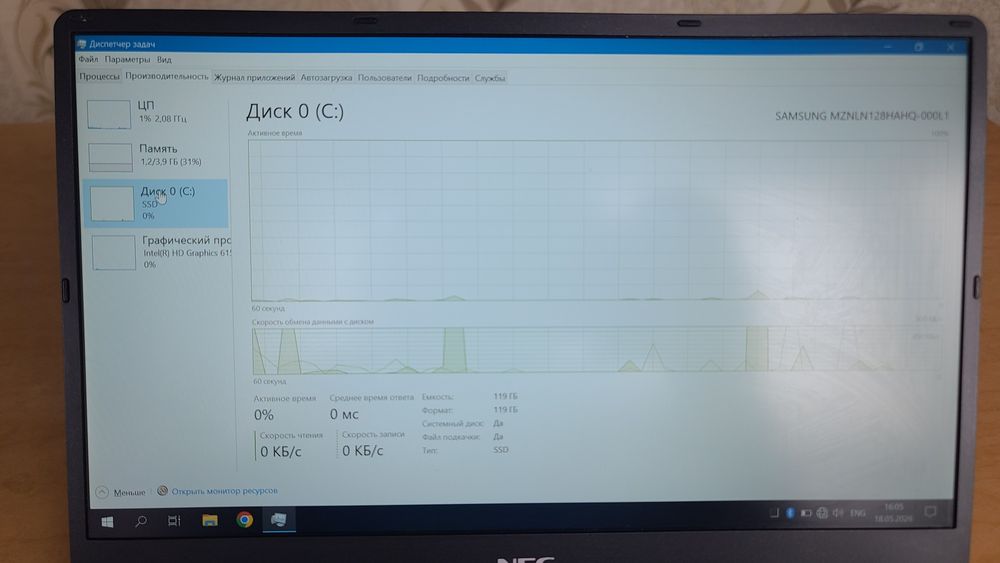Click the Меньше chevron circle icon
Viewport: 1000px width, 563px height.
(x=102, y=492)
